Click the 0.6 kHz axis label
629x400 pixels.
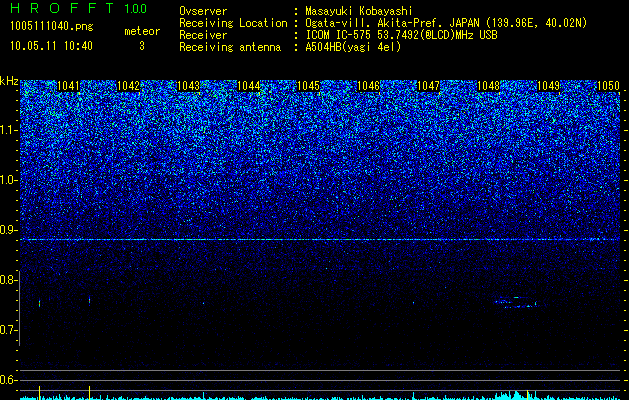[x=7, y=380]
